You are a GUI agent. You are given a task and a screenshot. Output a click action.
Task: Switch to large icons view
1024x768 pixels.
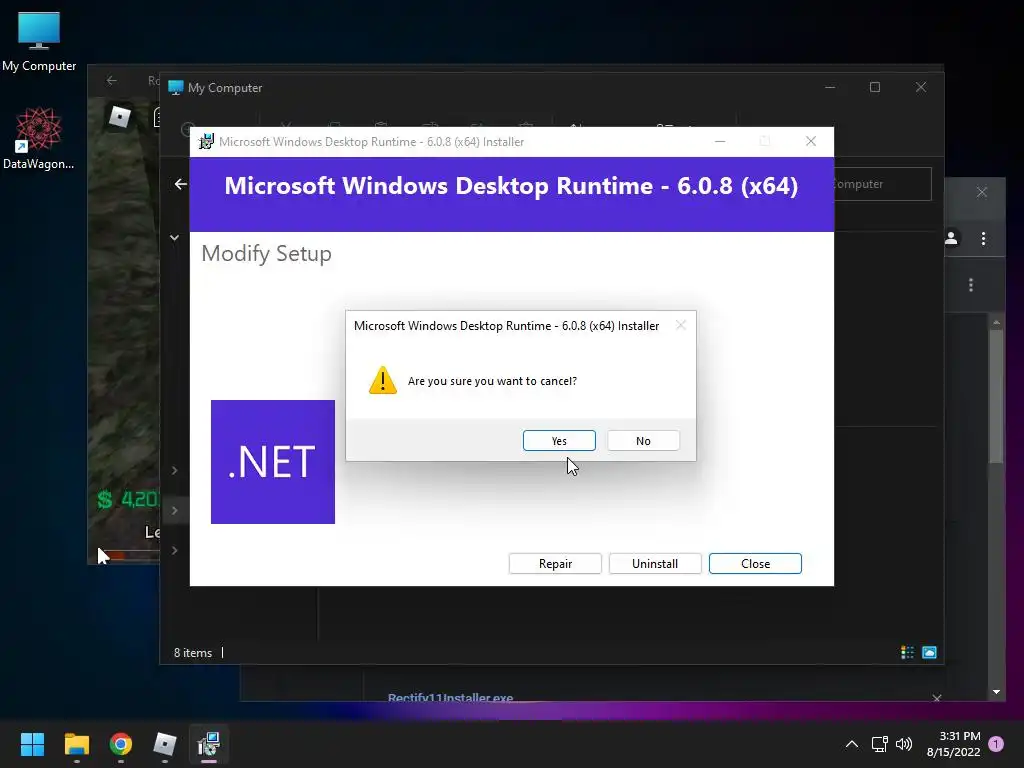929,652
